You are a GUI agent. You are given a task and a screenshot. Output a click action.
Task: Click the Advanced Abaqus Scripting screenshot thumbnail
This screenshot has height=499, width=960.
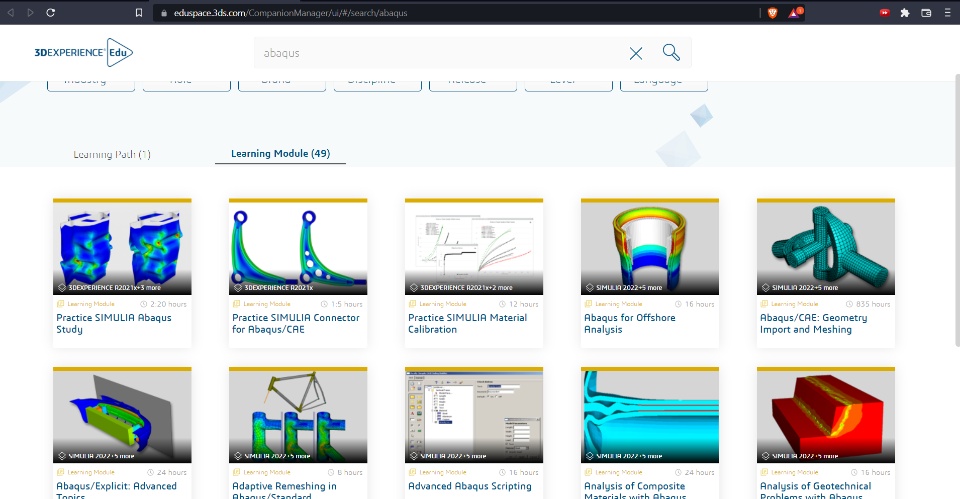[x=474, y=416]
